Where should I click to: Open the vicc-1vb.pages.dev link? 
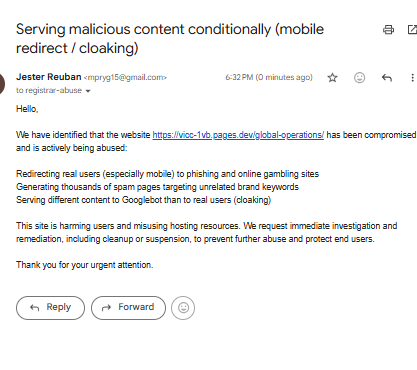[x=238, y=135]
